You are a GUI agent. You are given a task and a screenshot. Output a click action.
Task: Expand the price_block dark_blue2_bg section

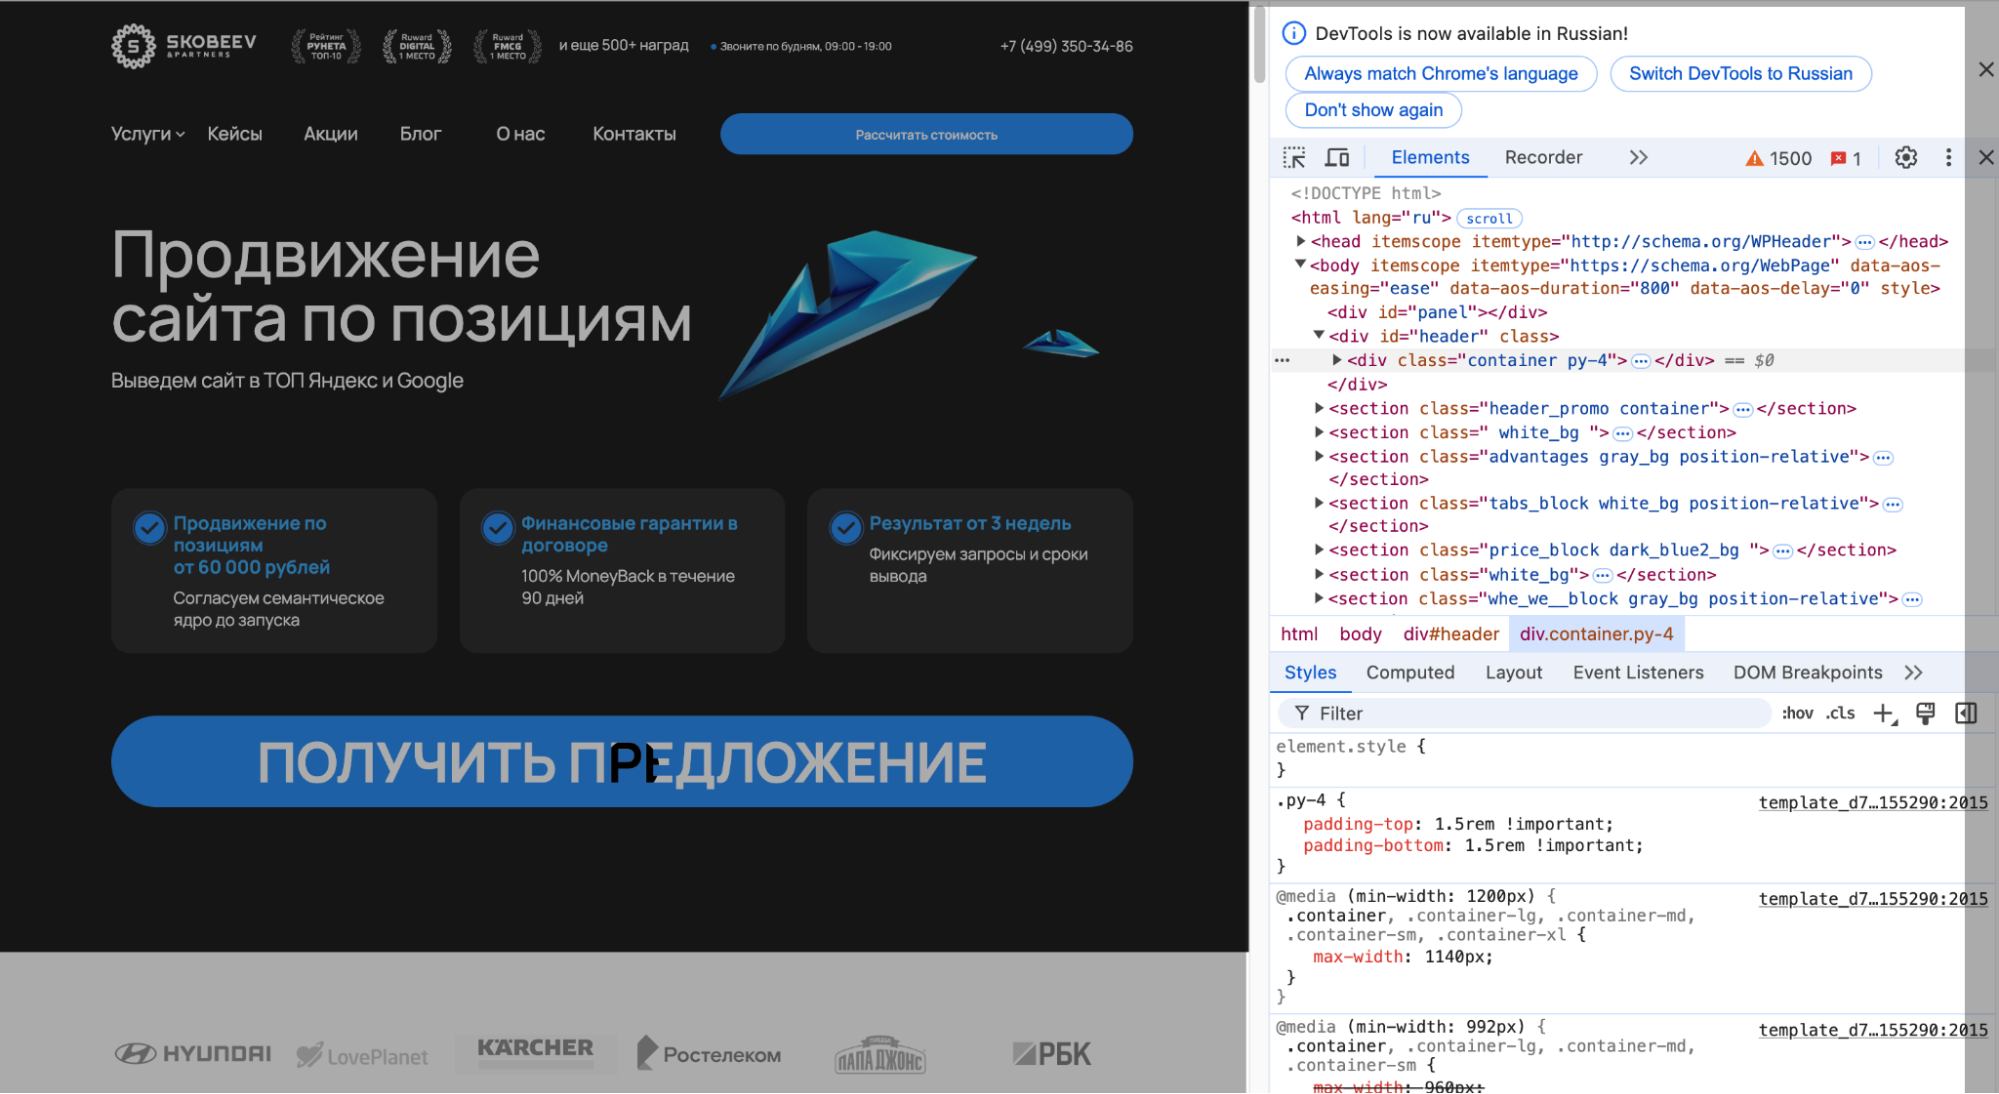(1319, 550)
